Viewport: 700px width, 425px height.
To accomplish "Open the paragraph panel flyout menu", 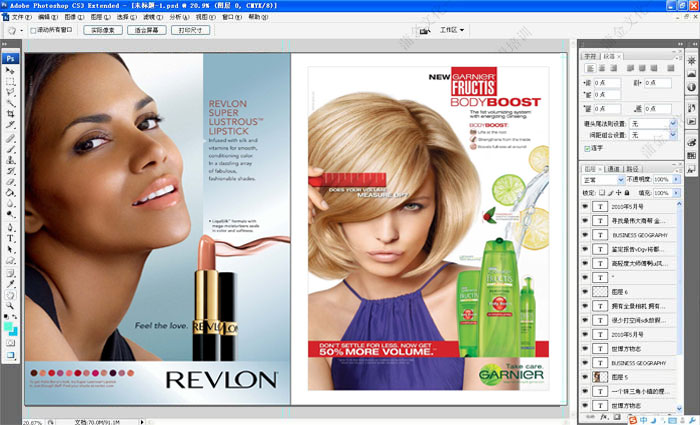I will tap(678, 57).
